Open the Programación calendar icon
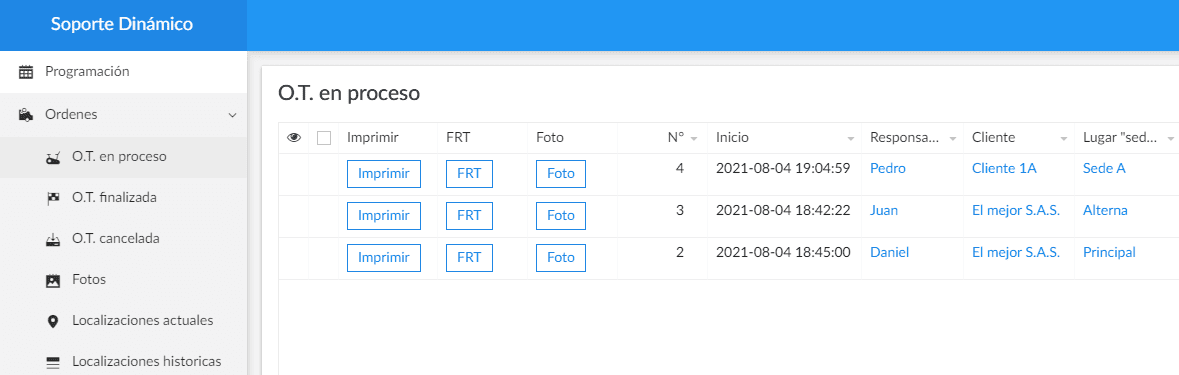This screenshot has height=375, width=1179. point(26,72)
